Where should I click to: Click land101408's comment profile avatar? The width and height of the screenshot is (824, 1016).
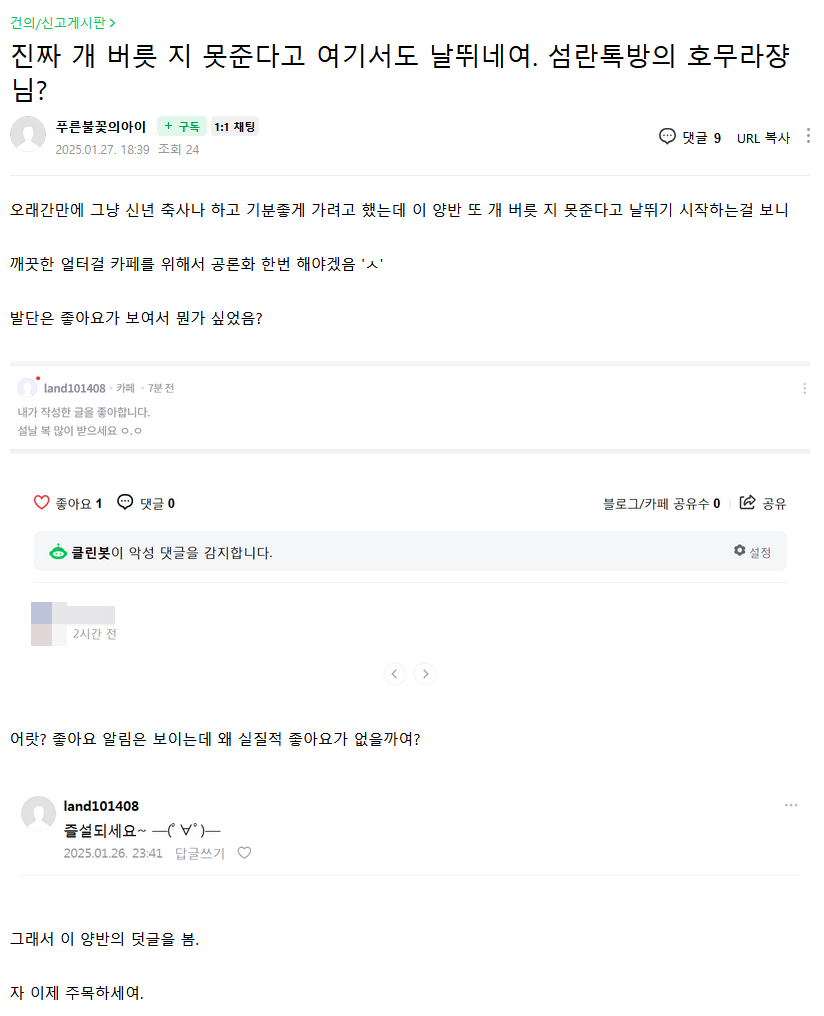38,814
